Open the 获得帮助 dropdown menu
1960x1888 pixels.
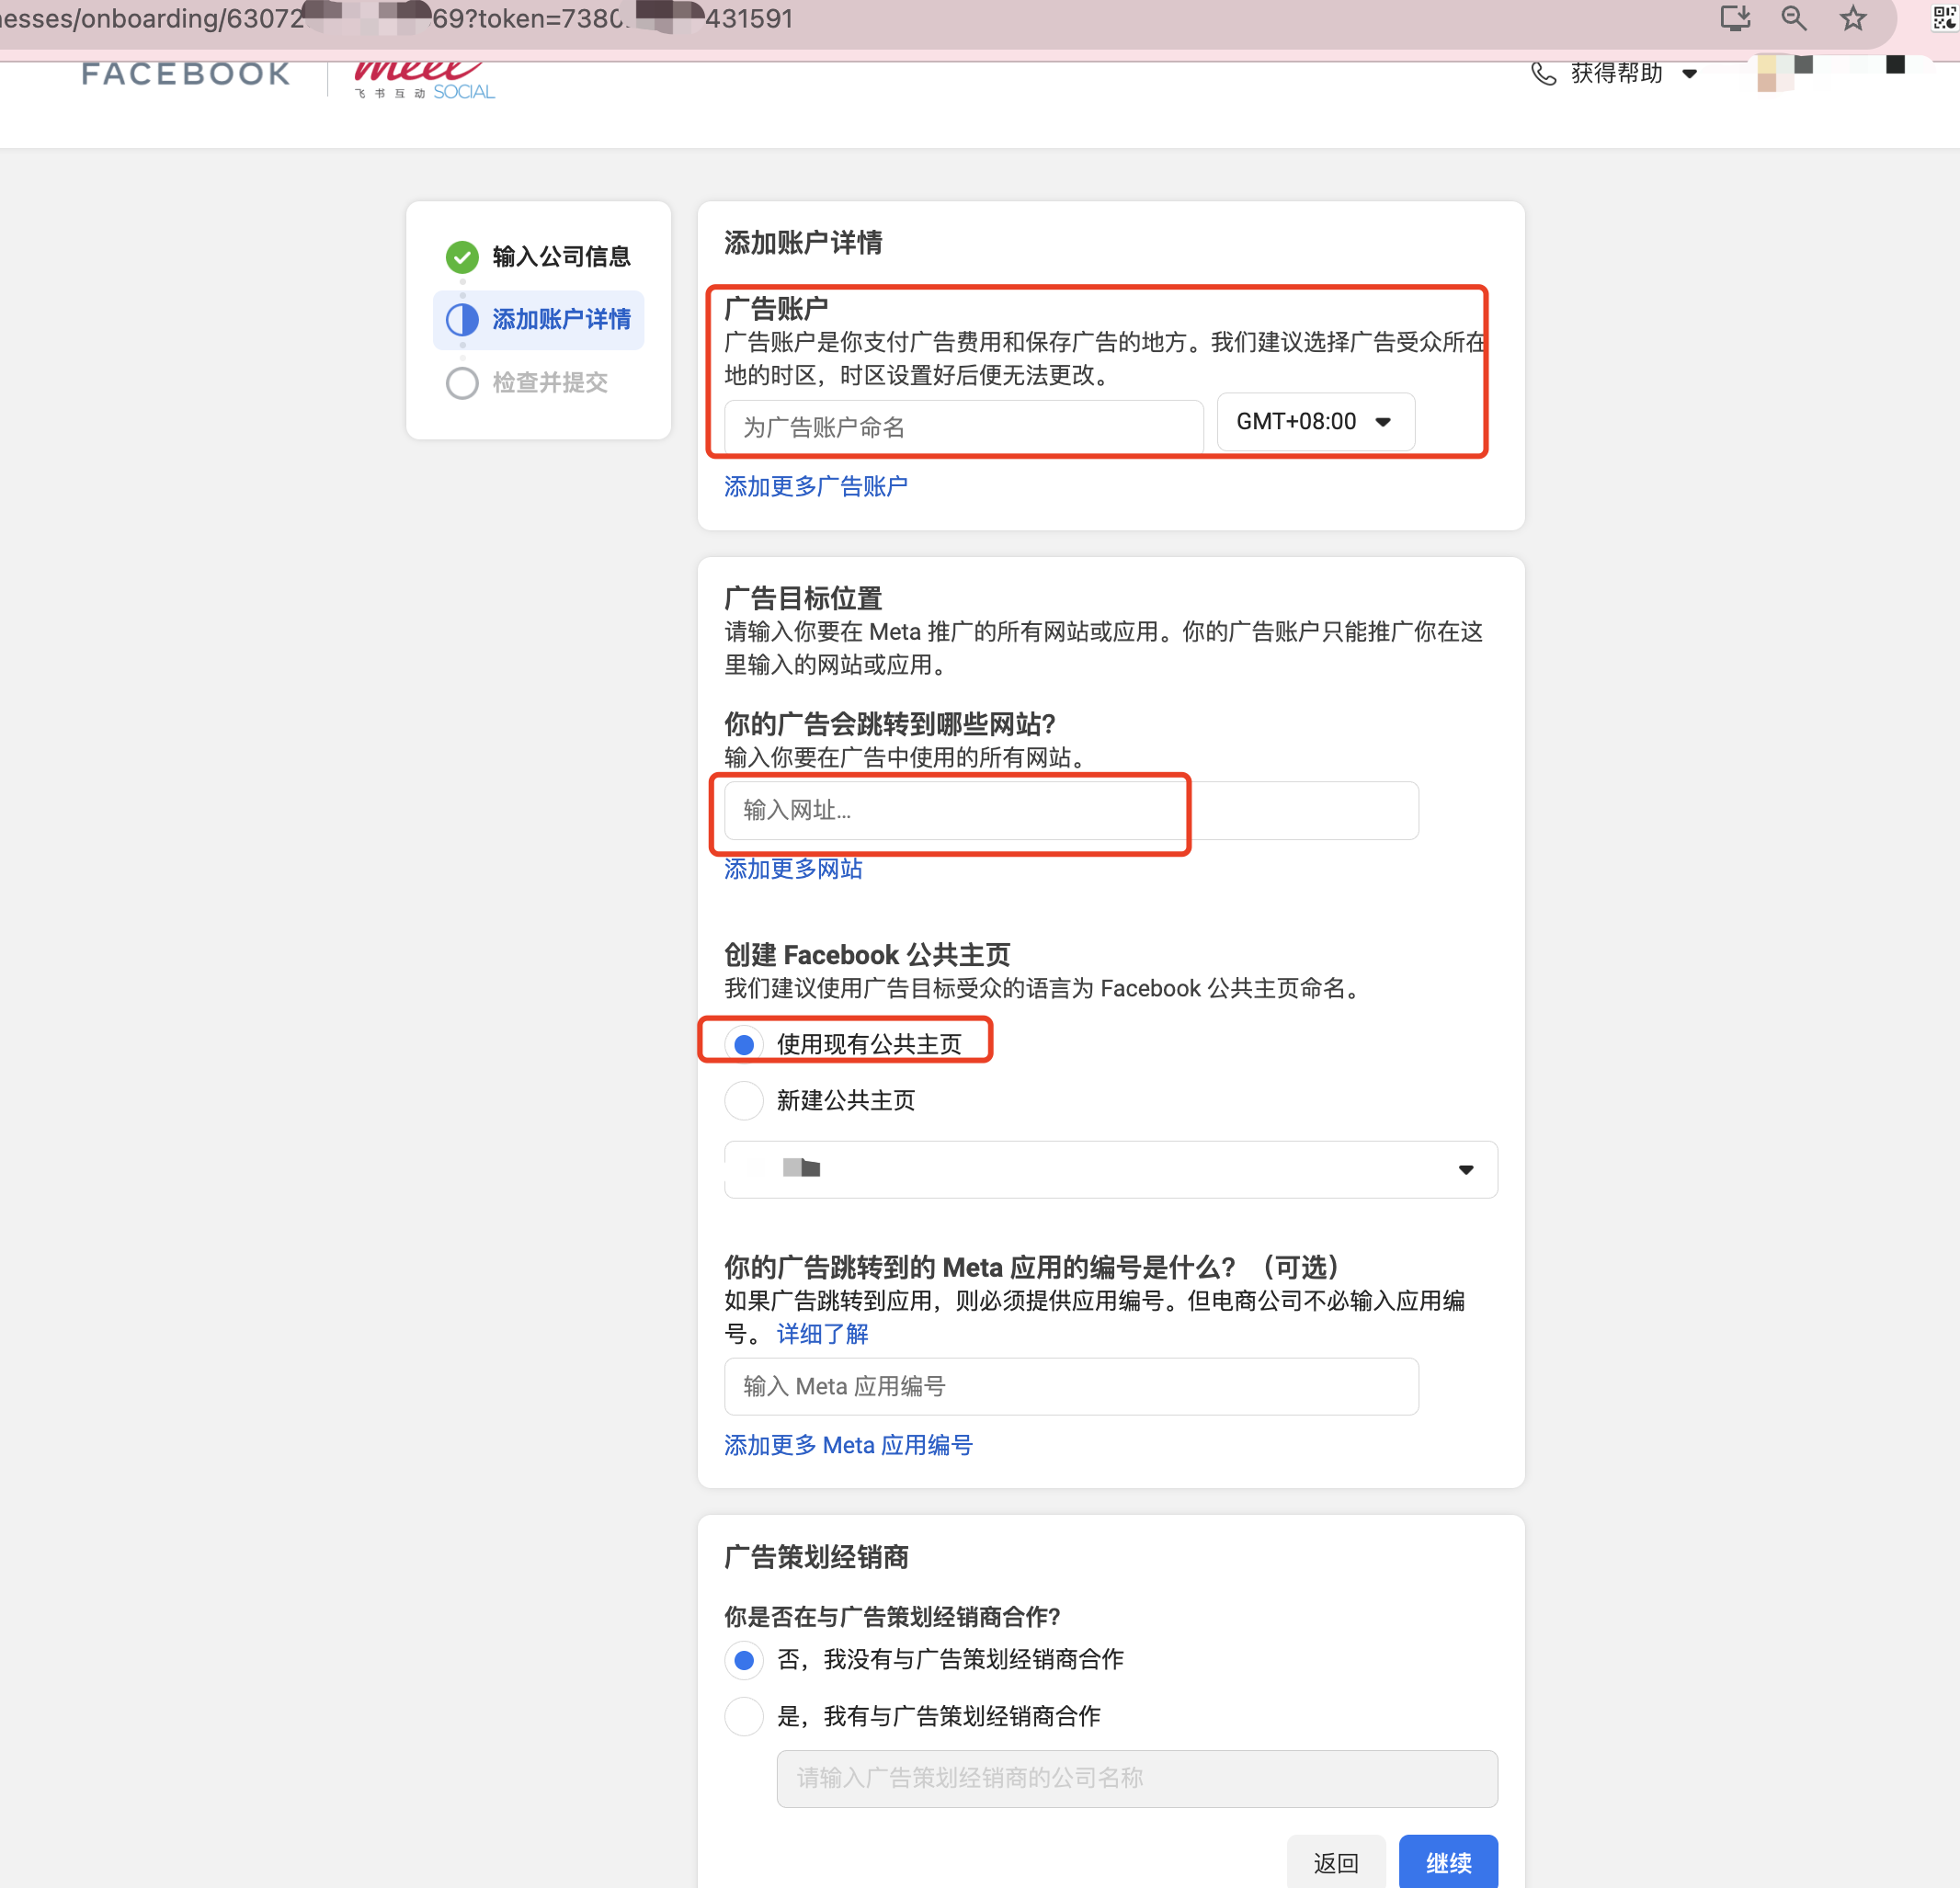click(1614, 73)
